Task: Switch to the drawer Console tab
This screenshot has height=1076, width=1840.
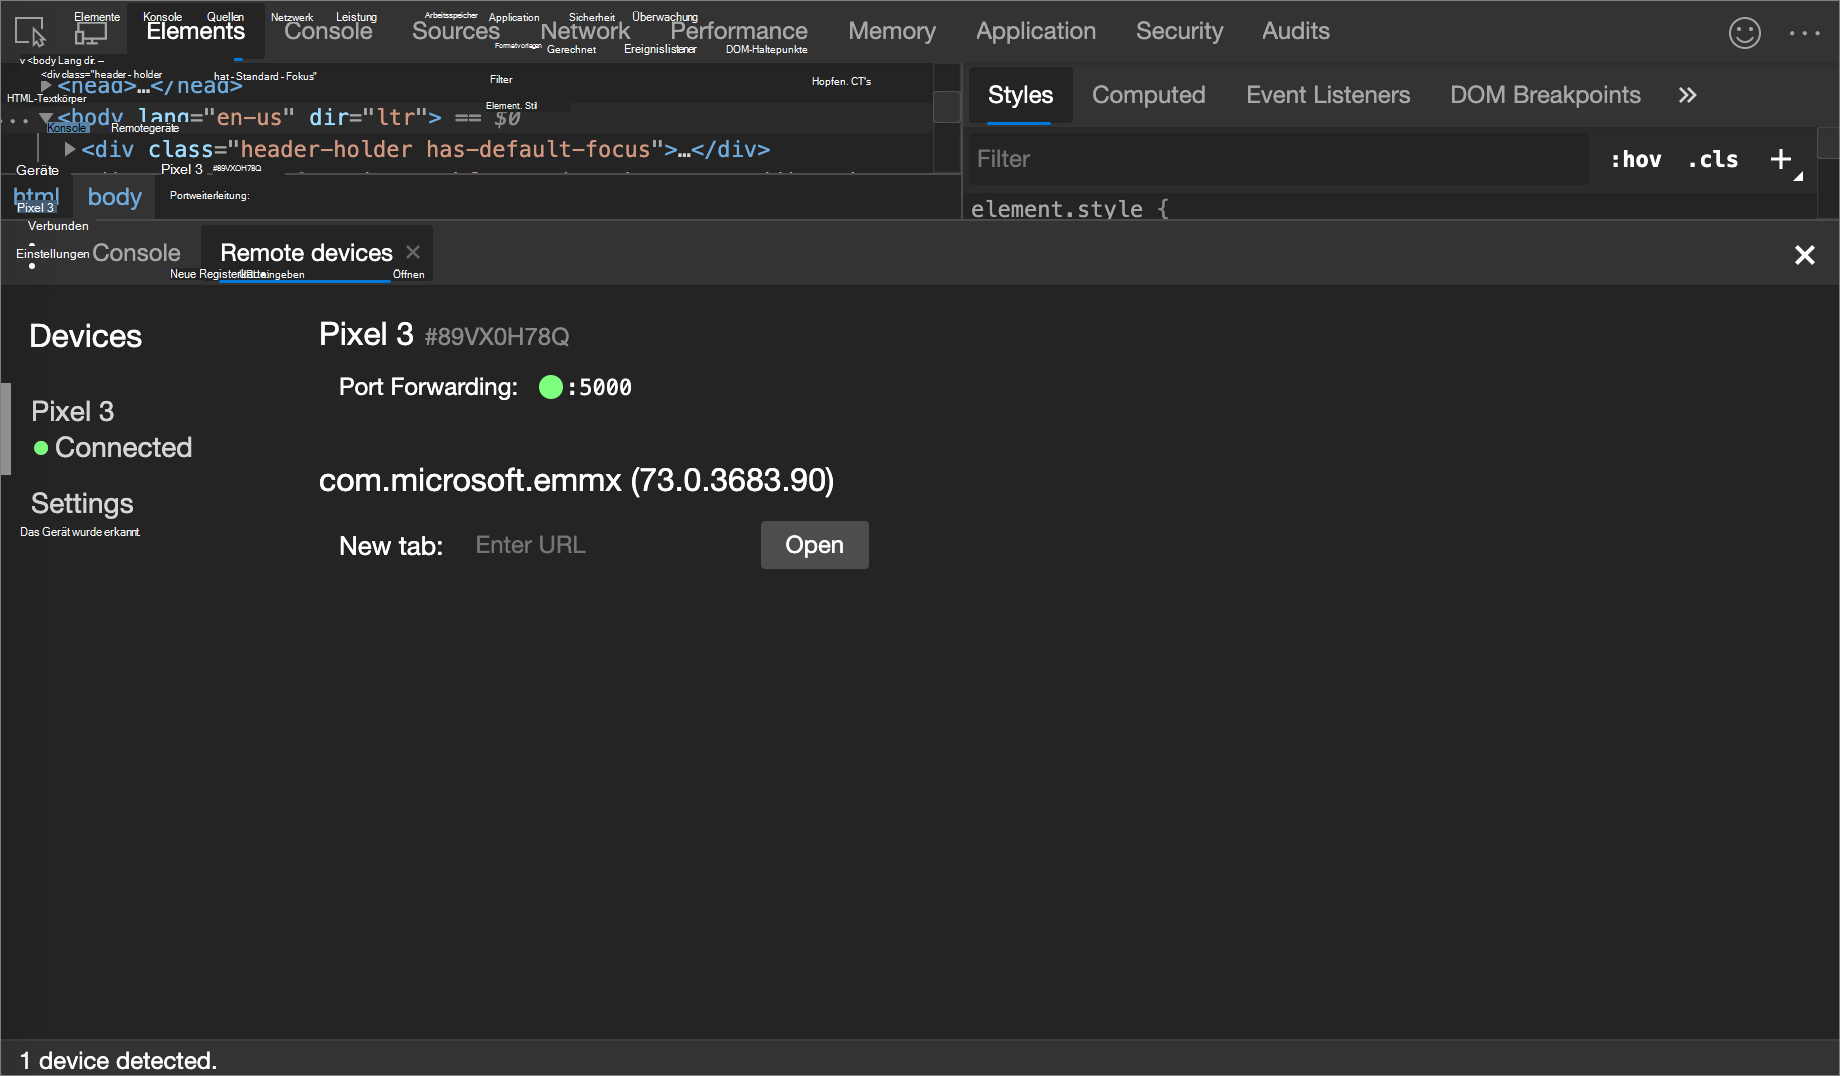Action: coord(136,253)
